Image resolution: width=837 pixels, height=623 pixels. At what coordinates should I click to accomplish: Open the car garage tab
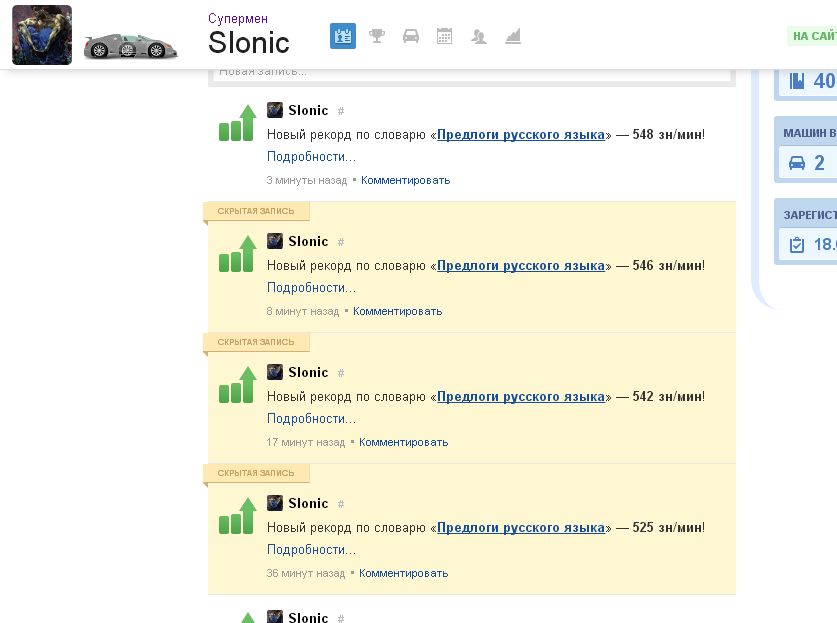(x=411, y=37)
